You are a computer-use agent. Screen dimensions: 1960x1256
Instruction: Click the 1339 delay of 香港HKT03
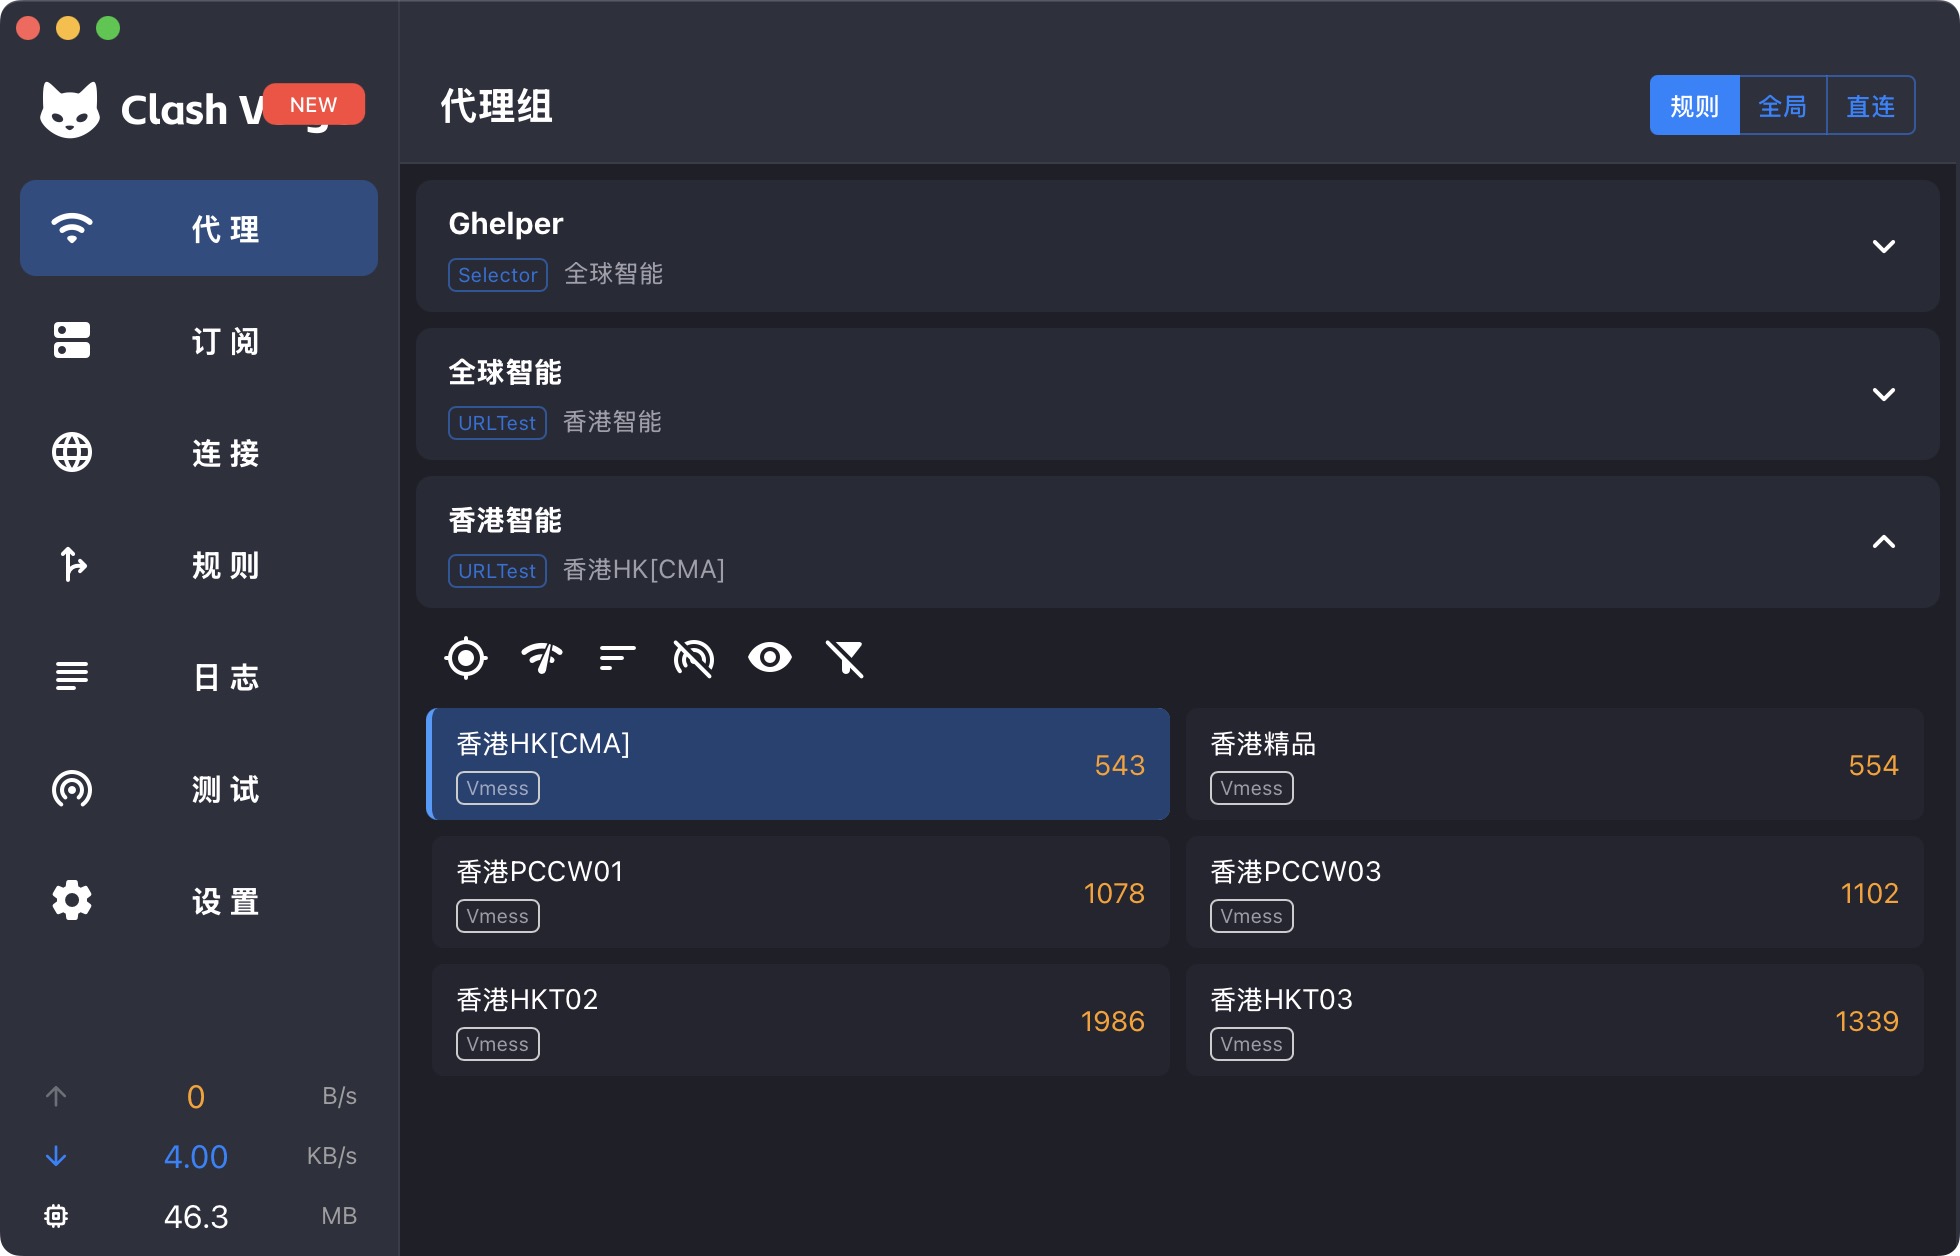[1866, 1021]
